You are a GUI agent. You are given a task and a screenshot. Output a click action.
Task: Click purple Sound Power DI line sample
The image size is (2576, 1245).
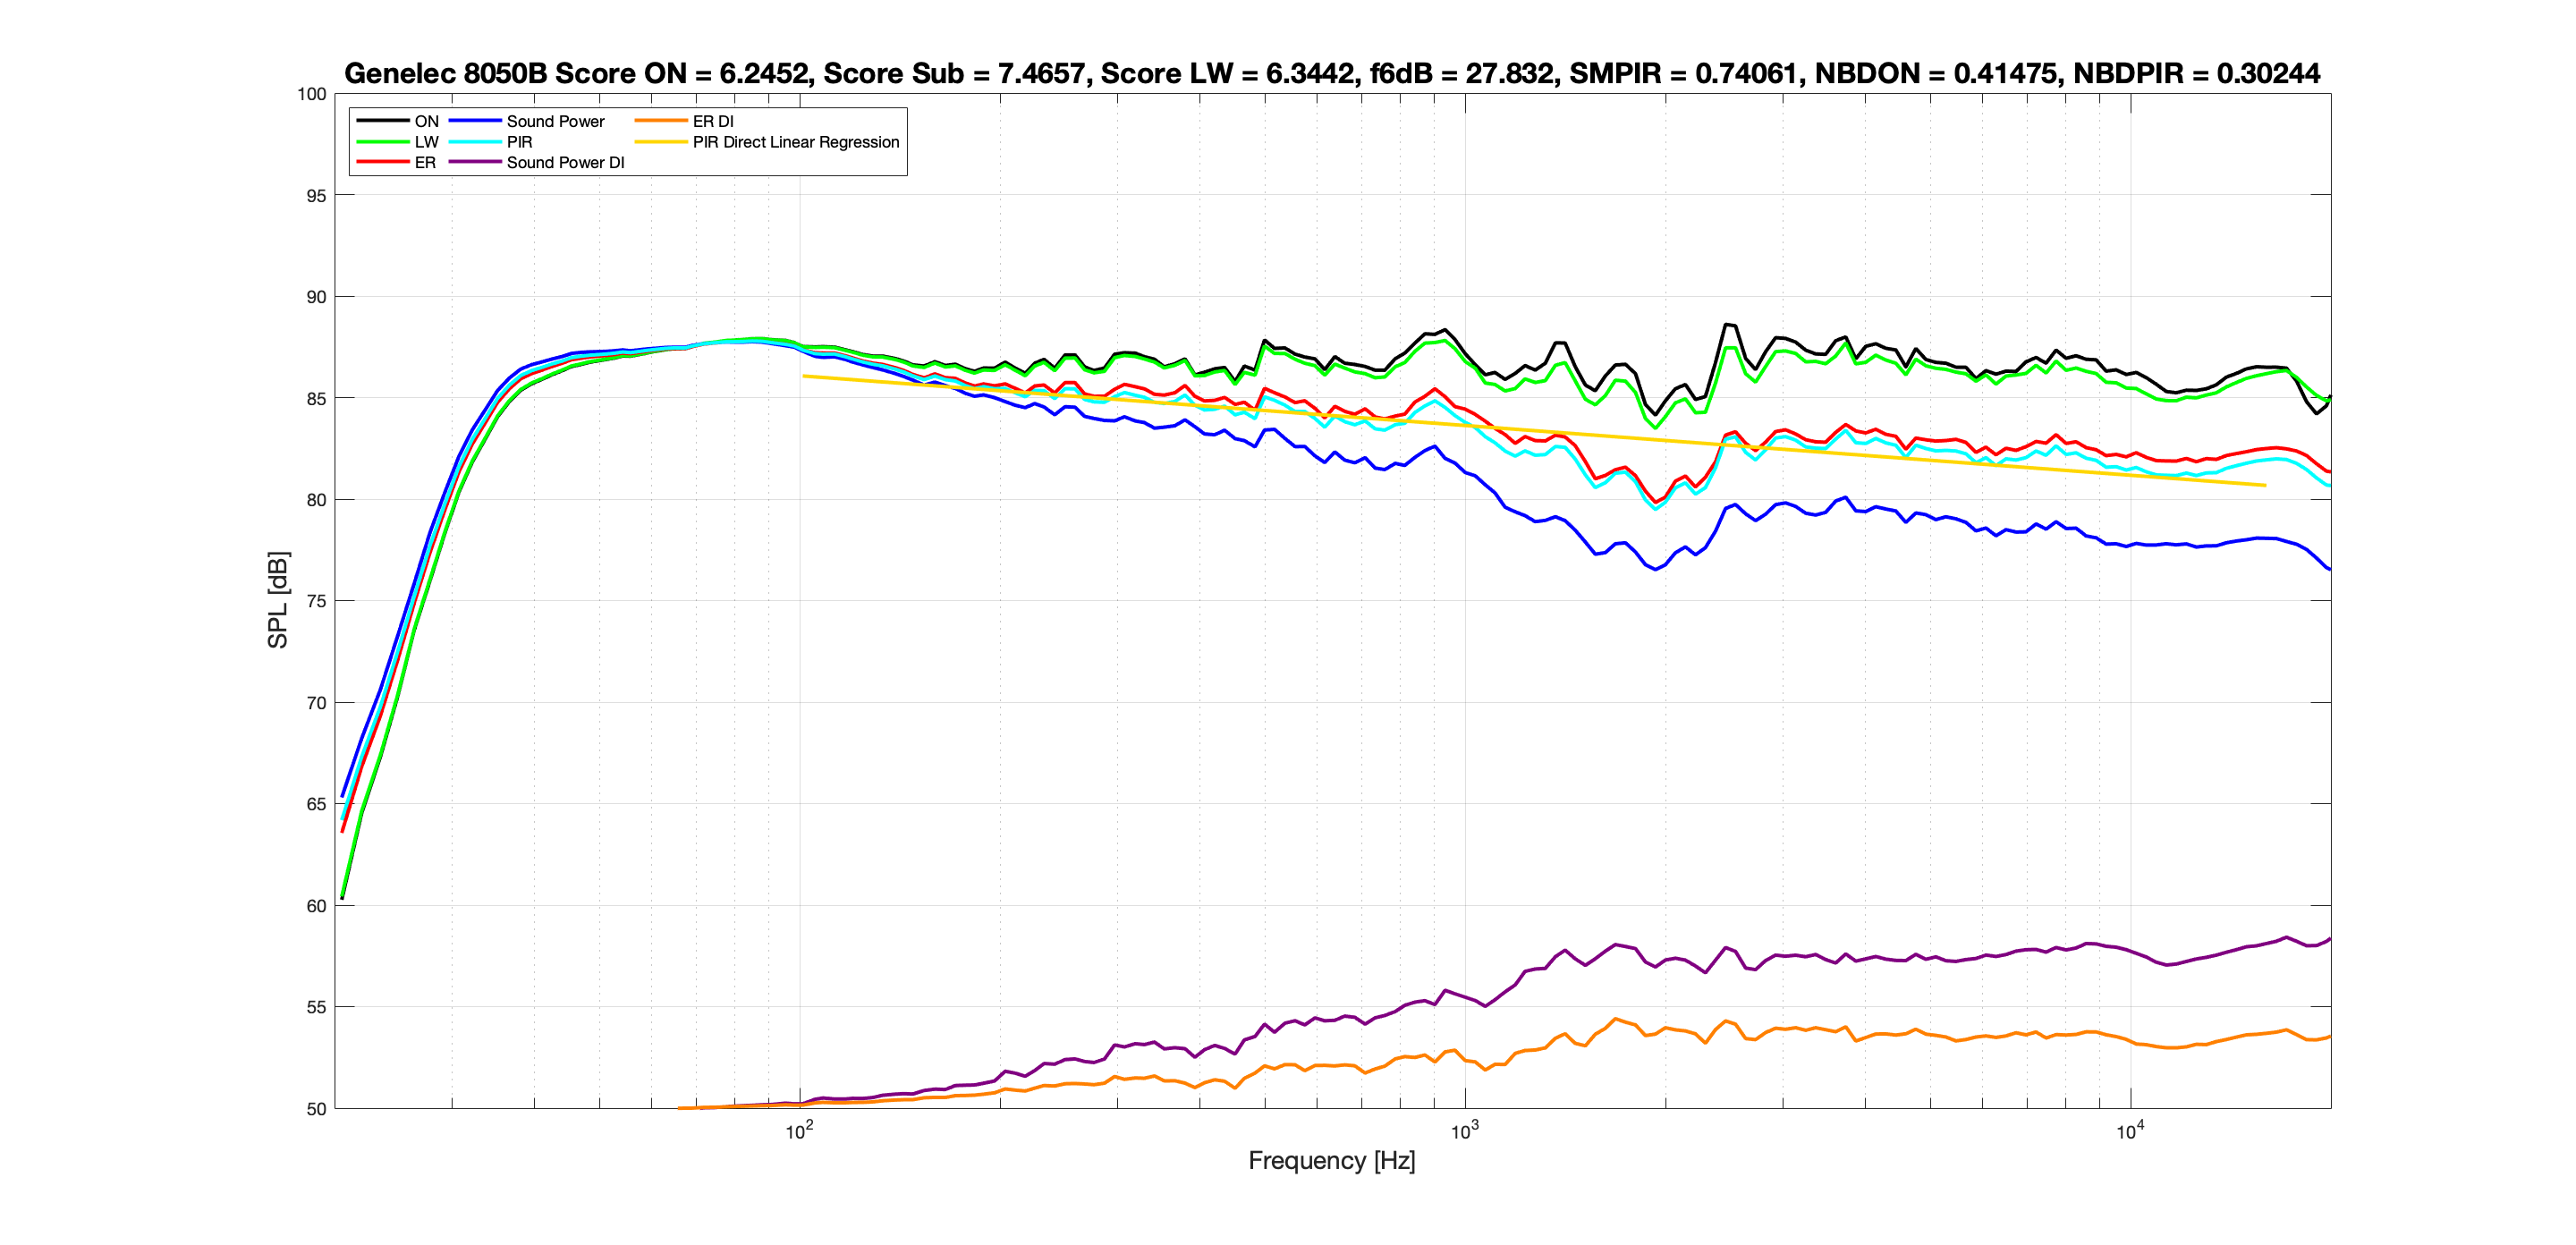(x=475, y=162)
